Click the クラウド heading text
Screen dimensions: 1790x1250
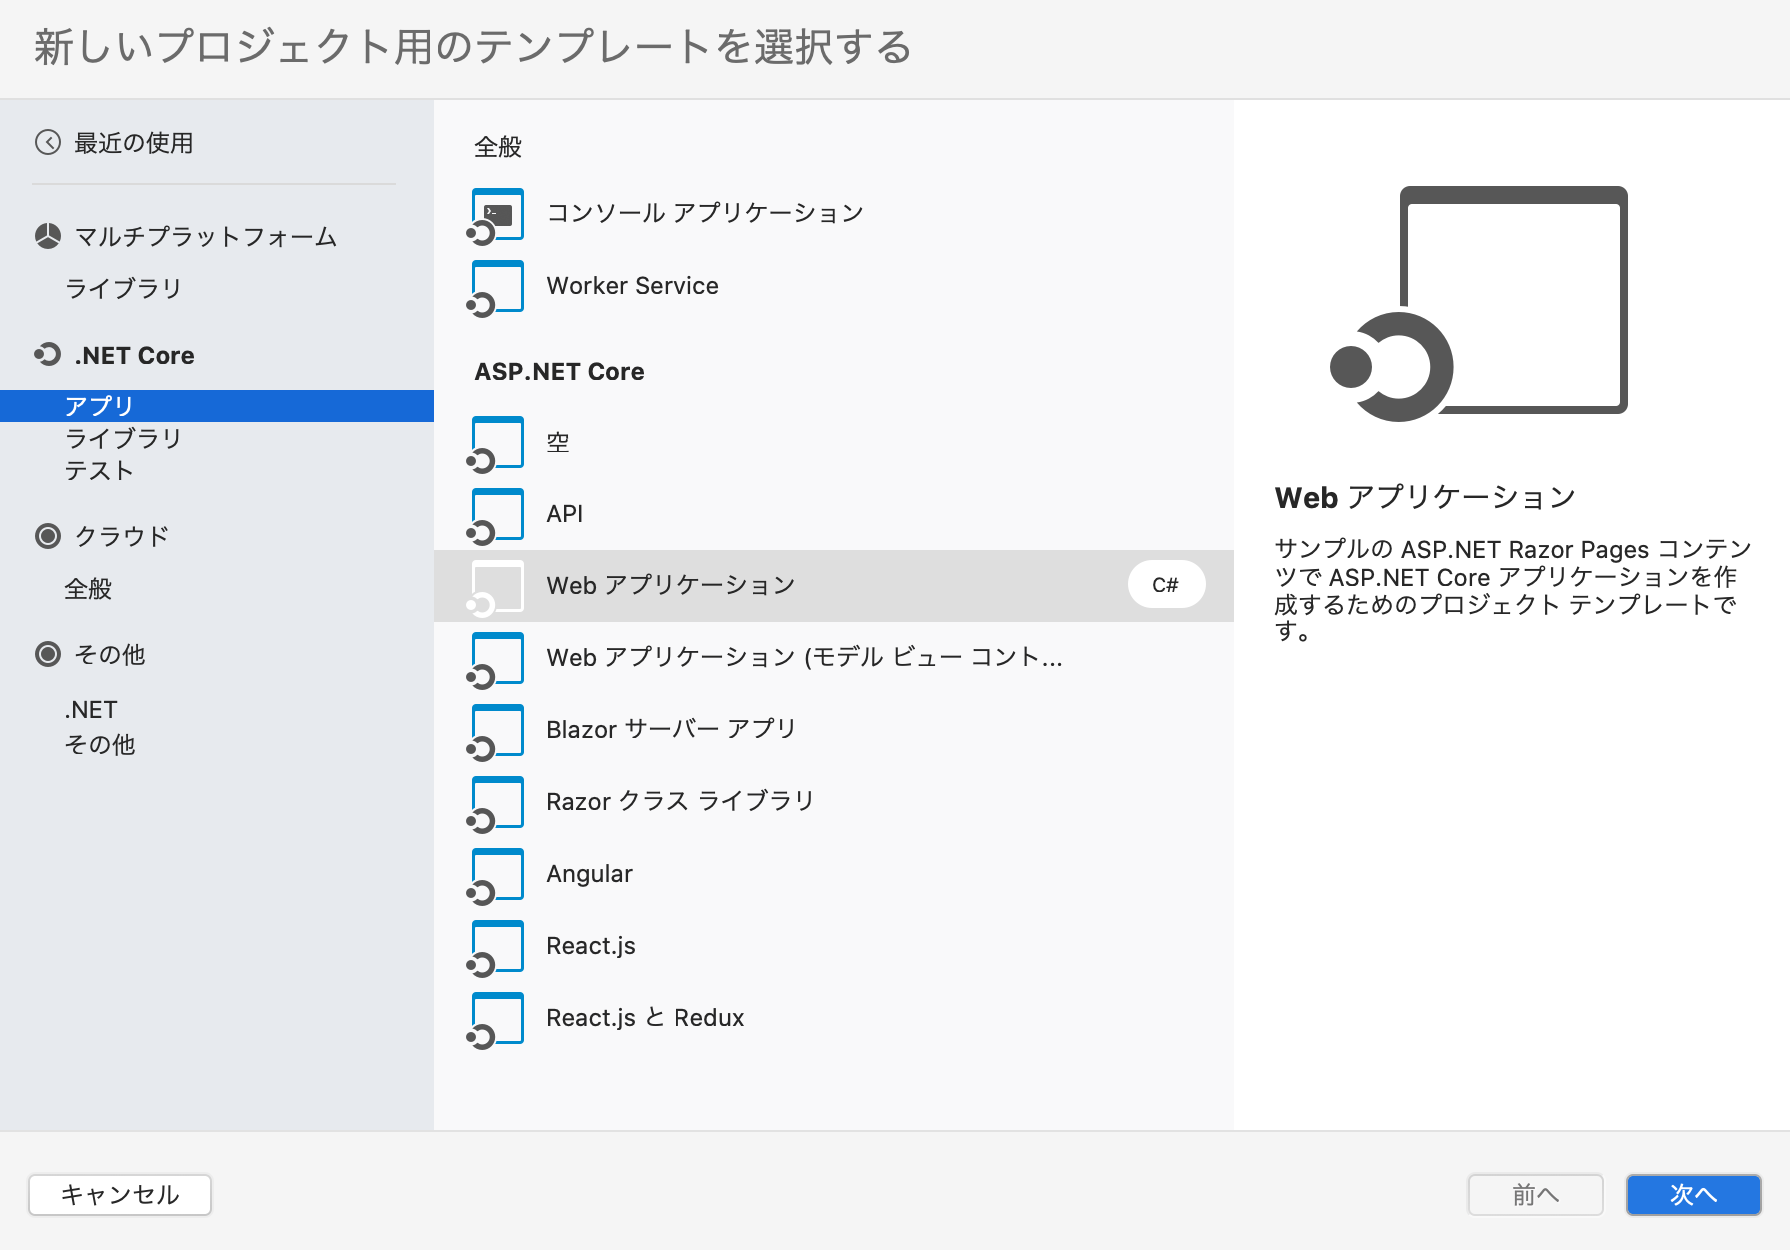(x=122, y=536)
